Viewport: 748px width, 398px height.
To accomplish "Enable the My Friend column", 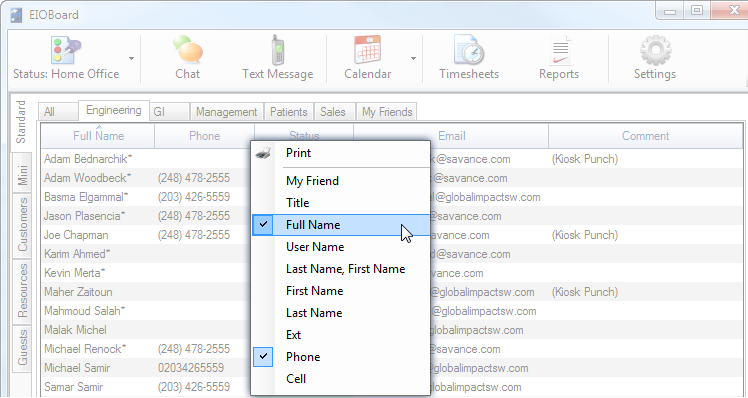I will [341, 181].
